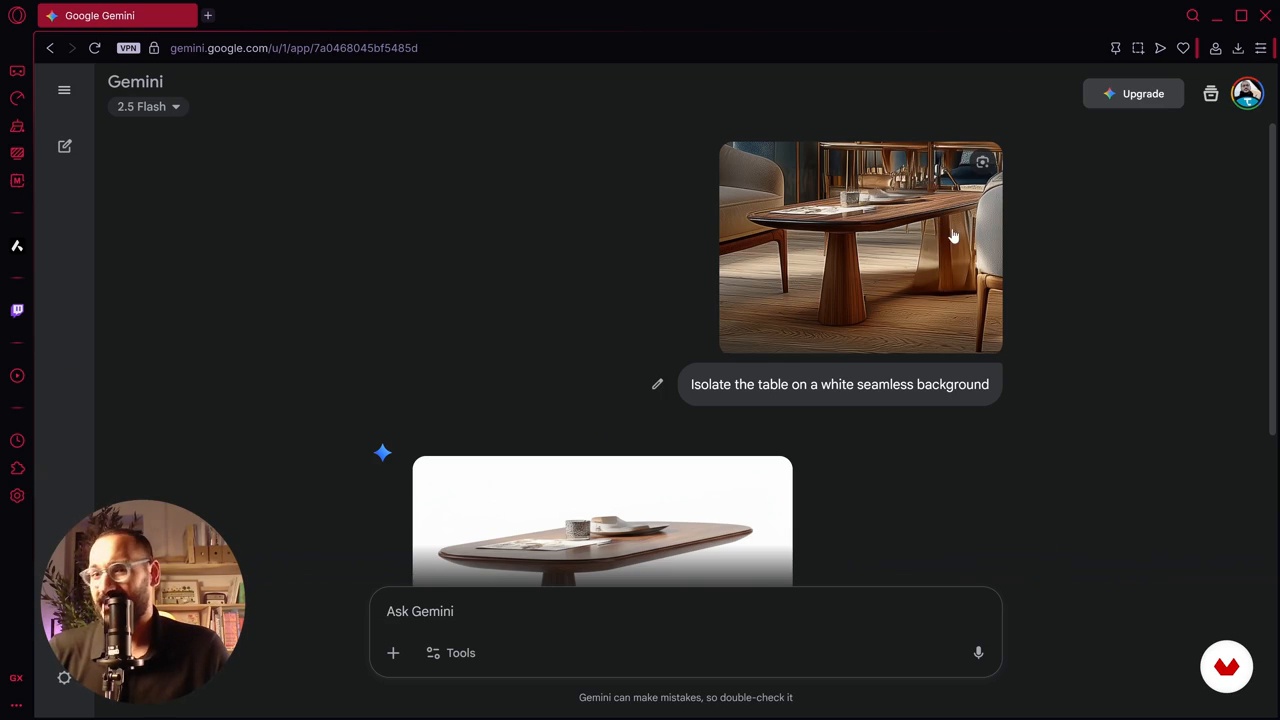Image resolution: width=1280 pixels, height=720 pixels.
Task: Open the browser tab search magnifier
Action: 1193,16
